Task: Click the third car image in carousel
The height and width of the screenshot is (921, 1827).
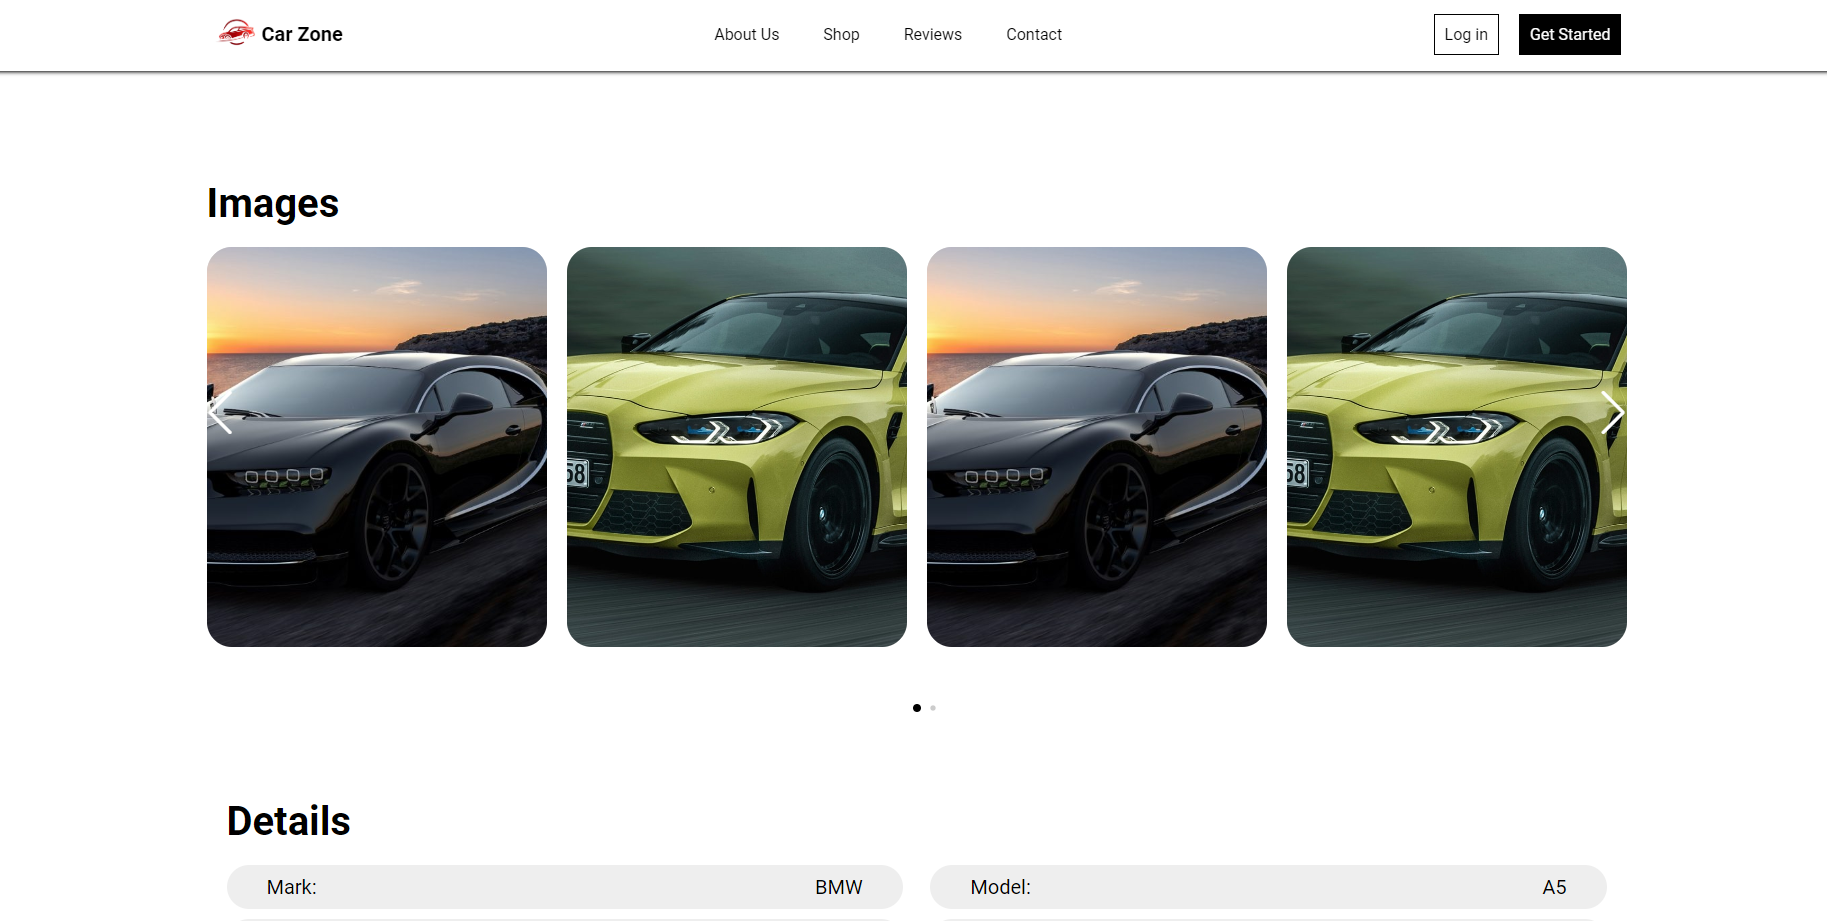Action: coord(1097,446)
